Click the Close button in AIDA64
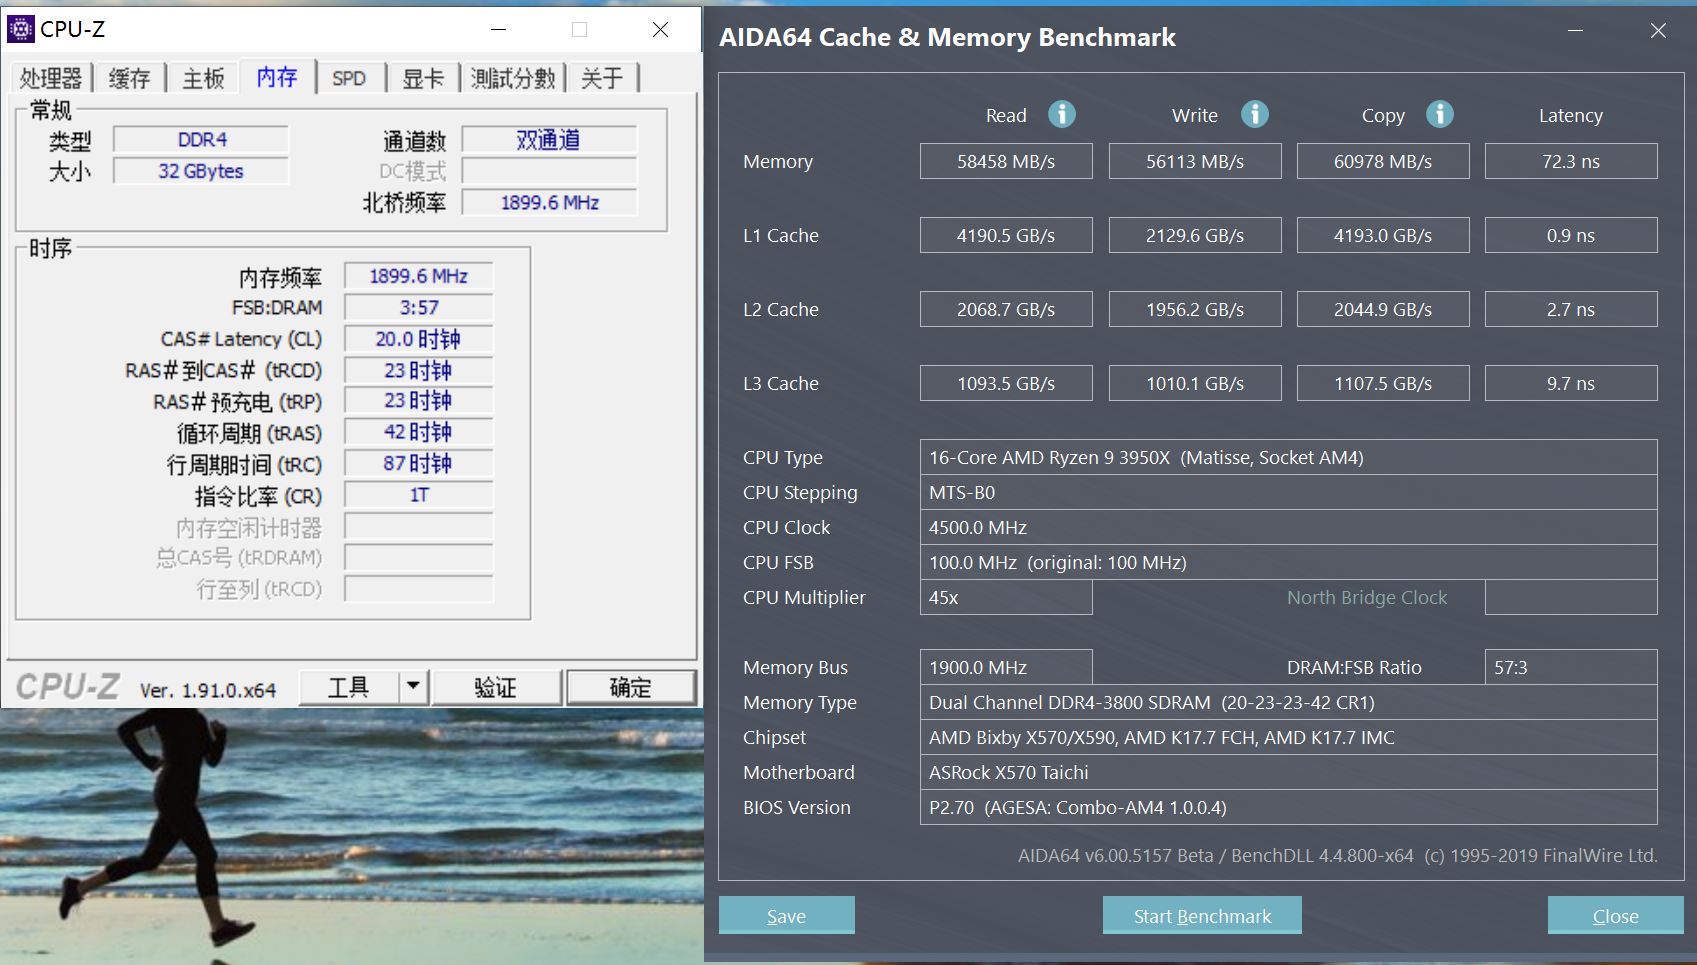 point(1615,915)
